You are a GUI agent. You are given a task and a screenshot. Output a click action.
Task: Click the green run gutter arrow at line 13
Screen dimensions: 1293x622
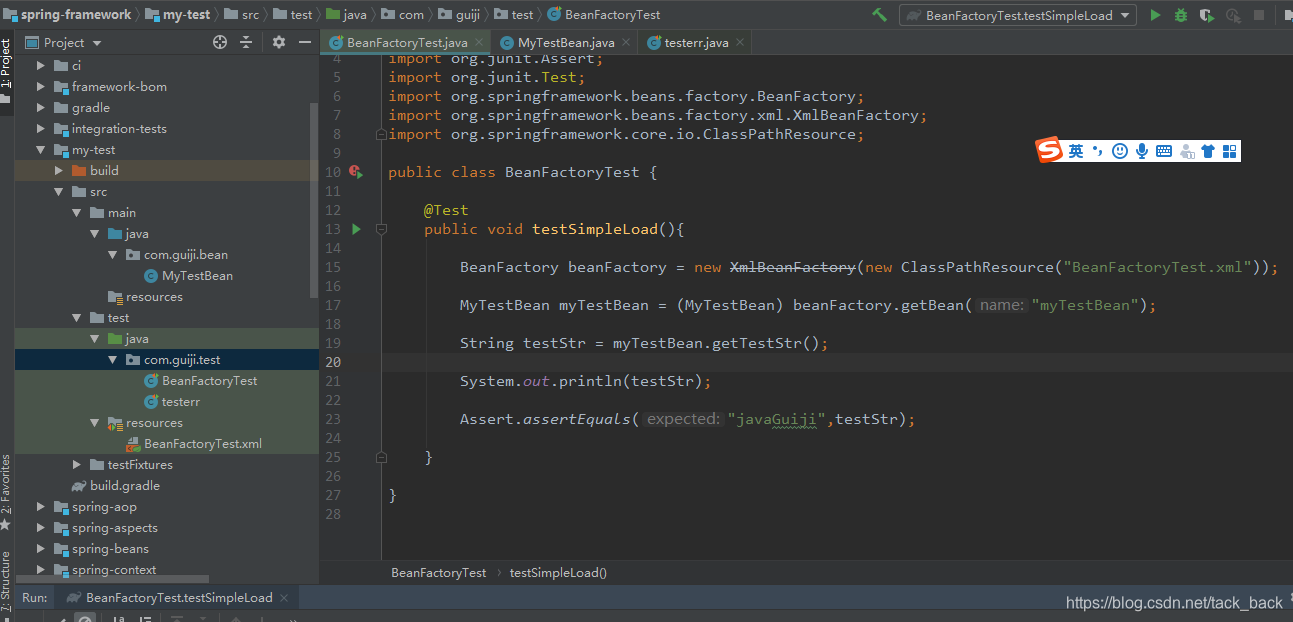[x=356, y=229]
